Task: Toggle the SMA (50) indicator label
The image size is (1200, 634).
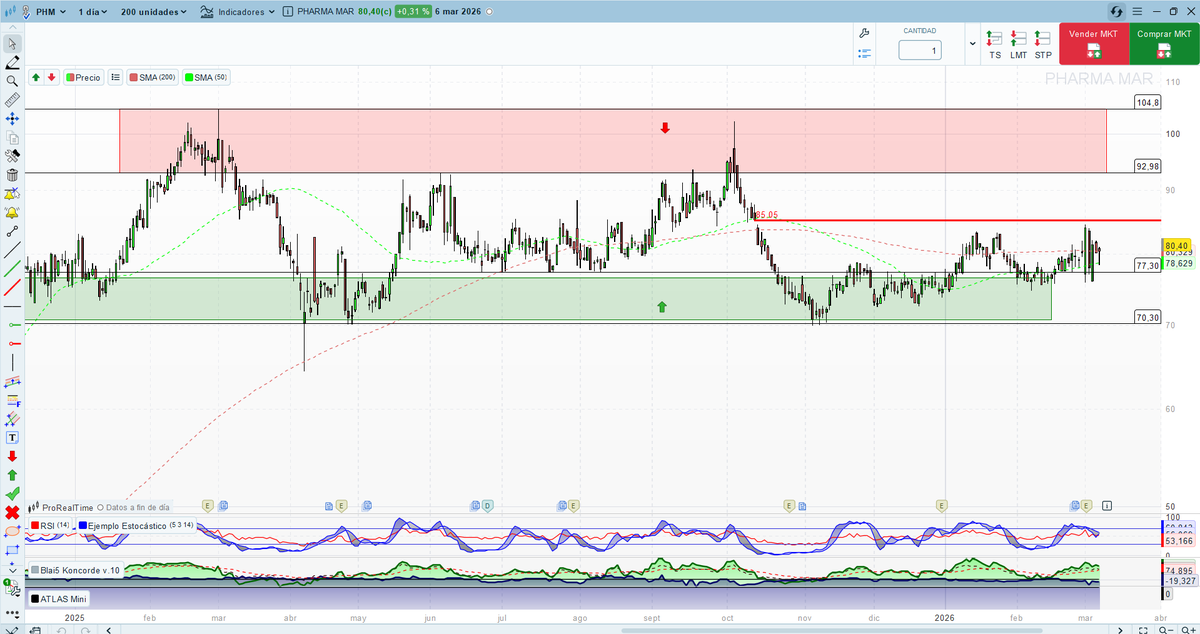Action: [205, 77]
